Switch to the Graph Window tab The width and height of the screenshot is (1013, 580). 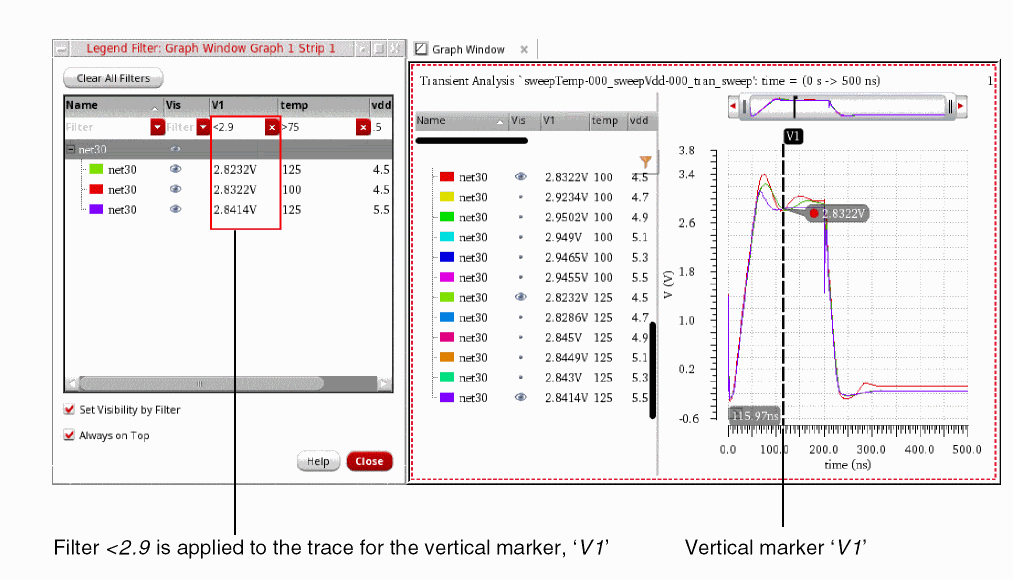click(x=468, y=49)
